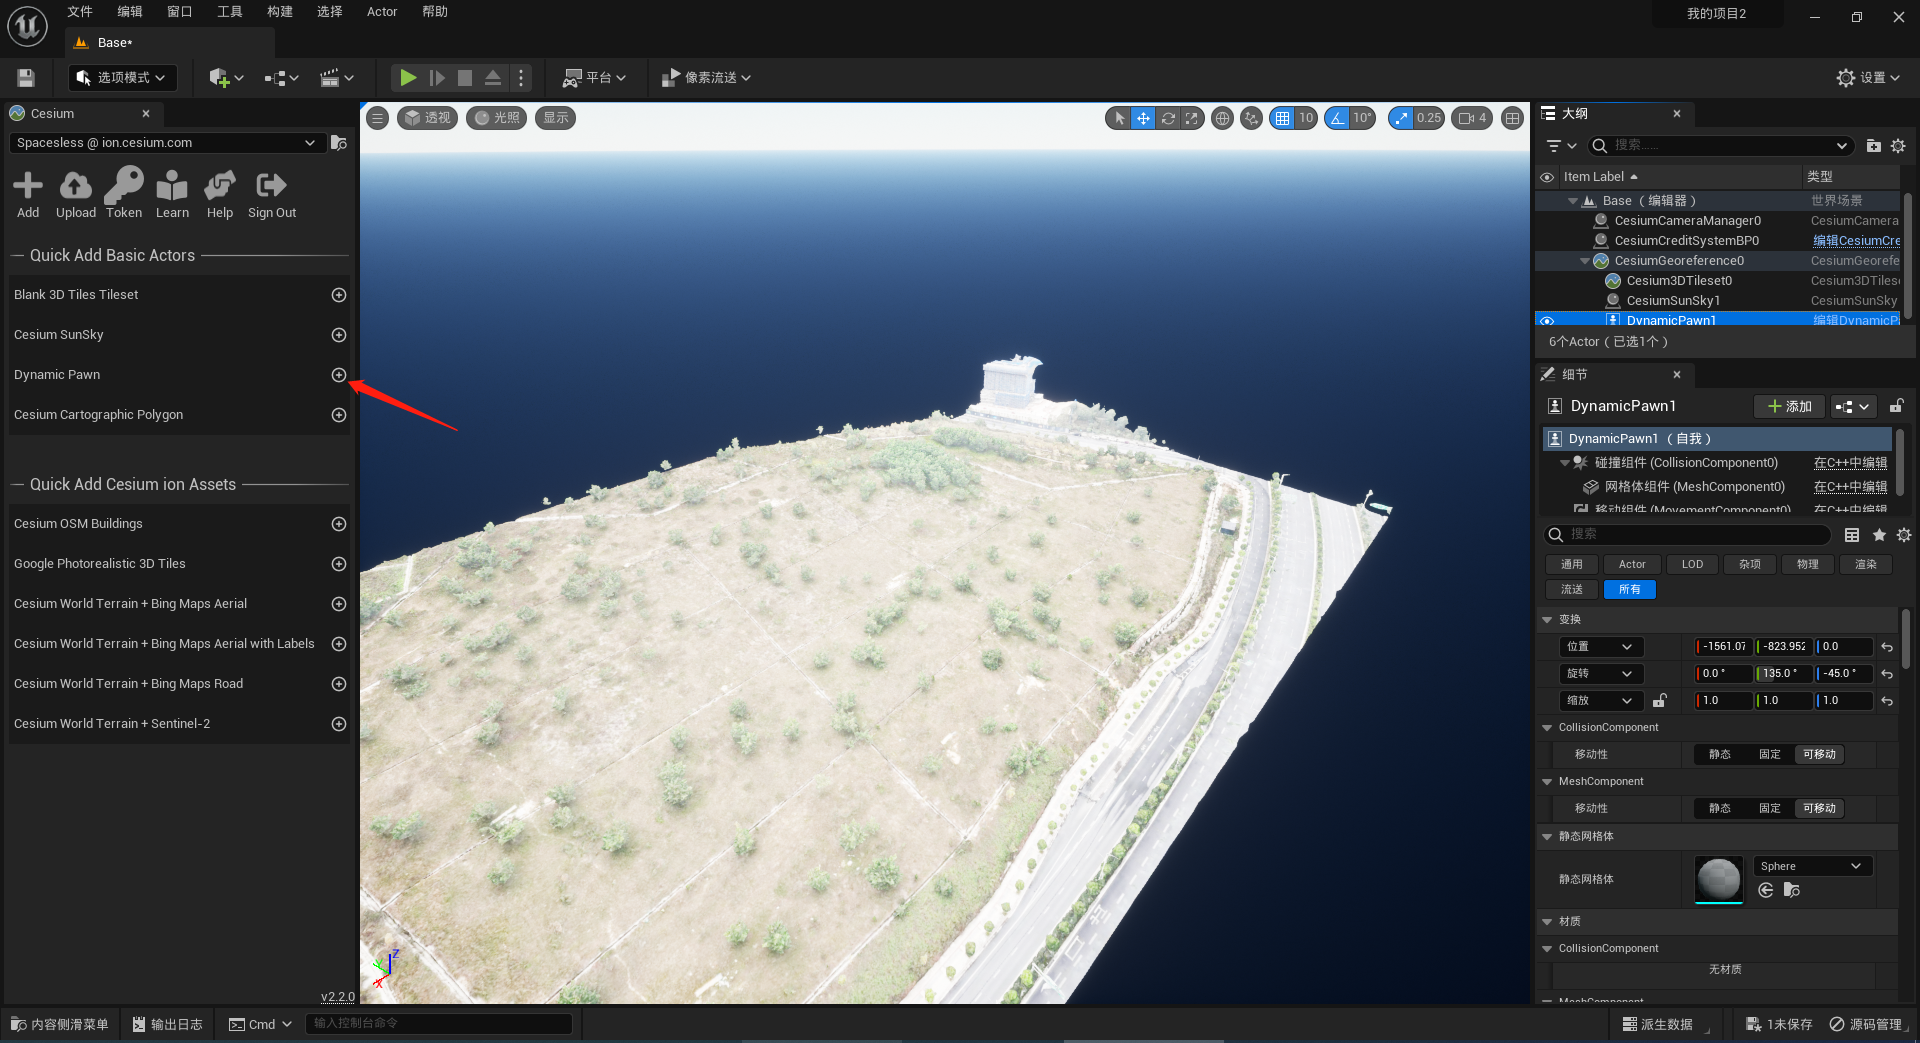Select the translate transform tool in viewport
This screenshot has width=1920, height=1043.
coord(1143,118)
